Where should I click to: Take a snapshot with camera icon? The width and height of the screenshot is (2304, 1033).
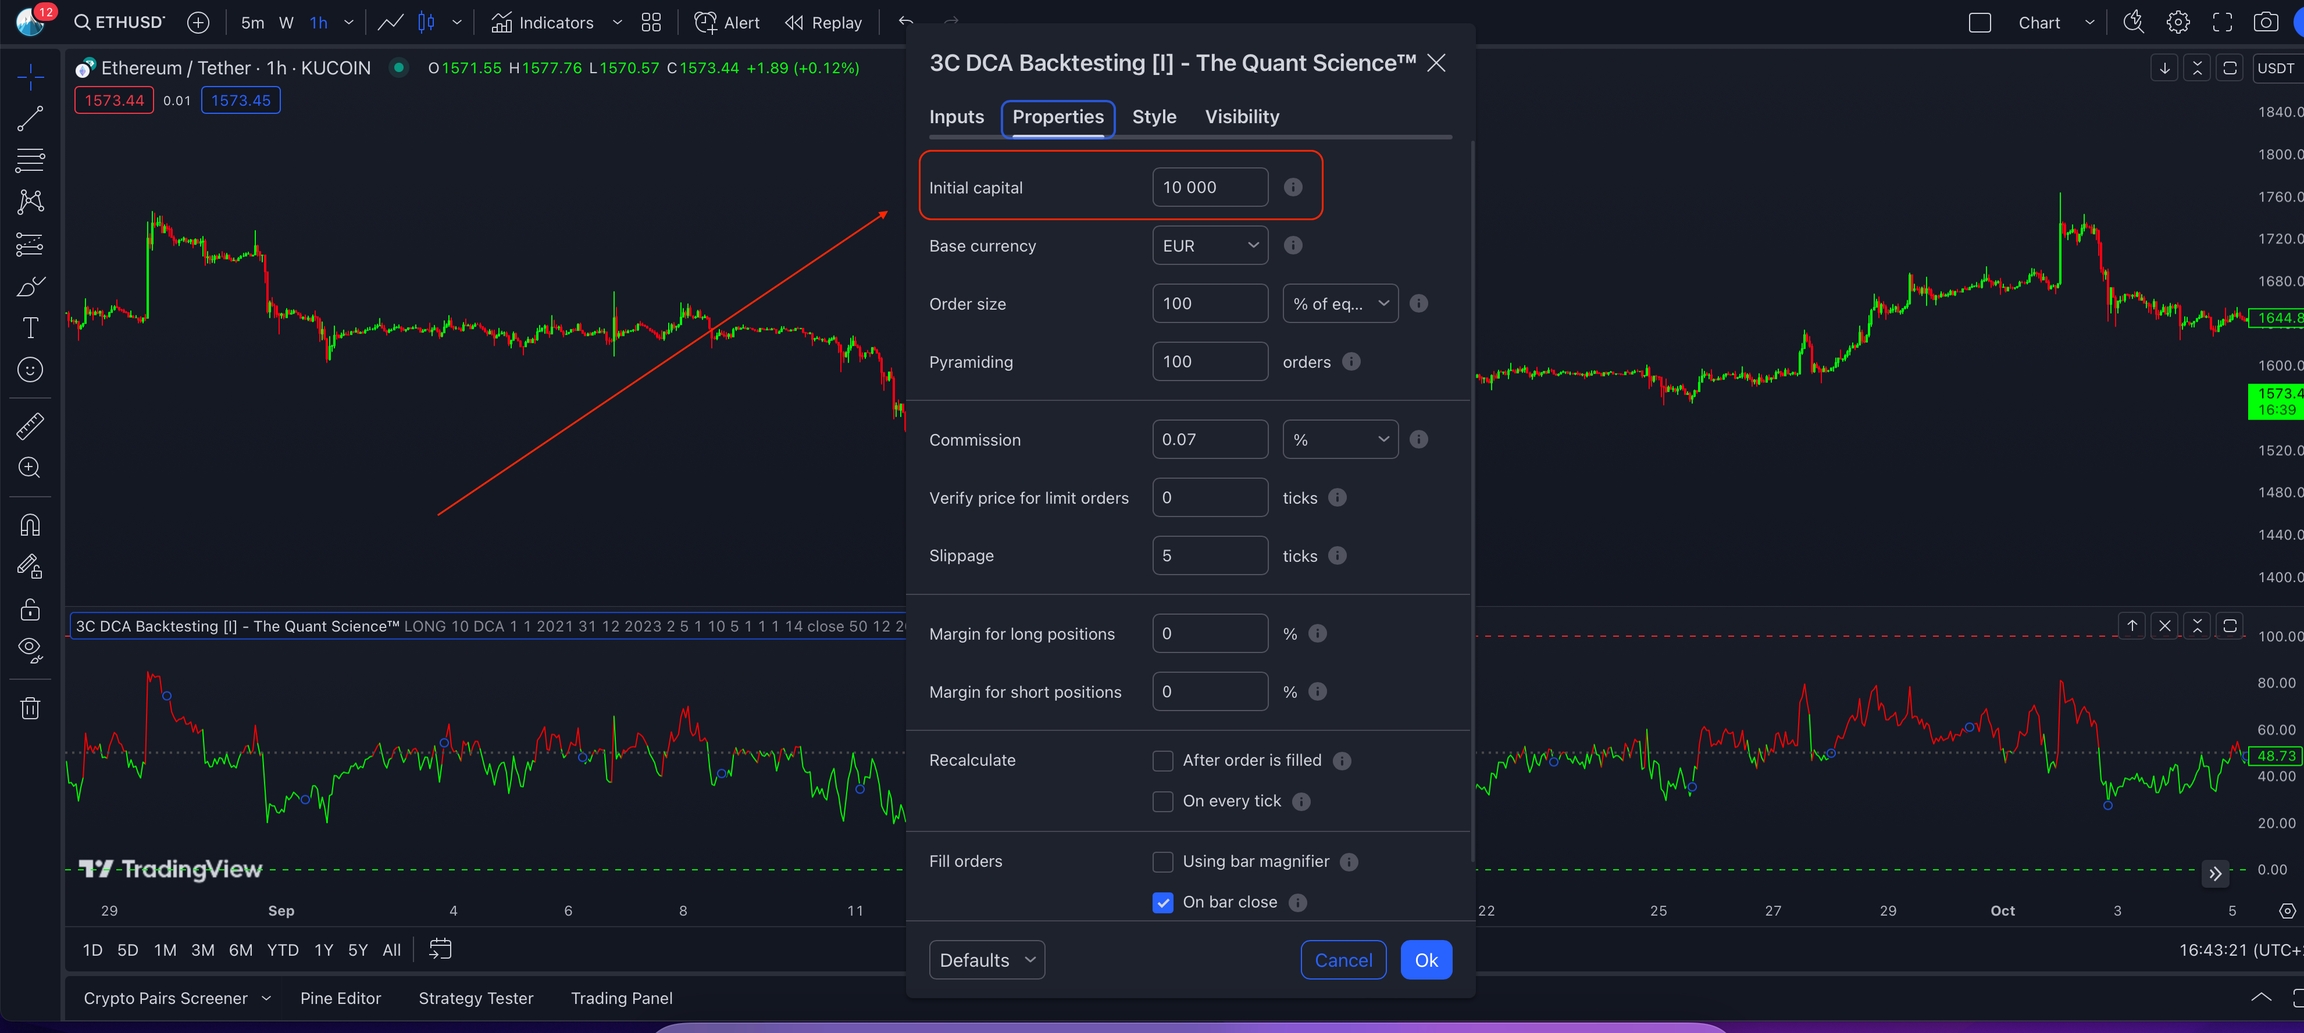pyautogui.click(x=2265, y=22)
